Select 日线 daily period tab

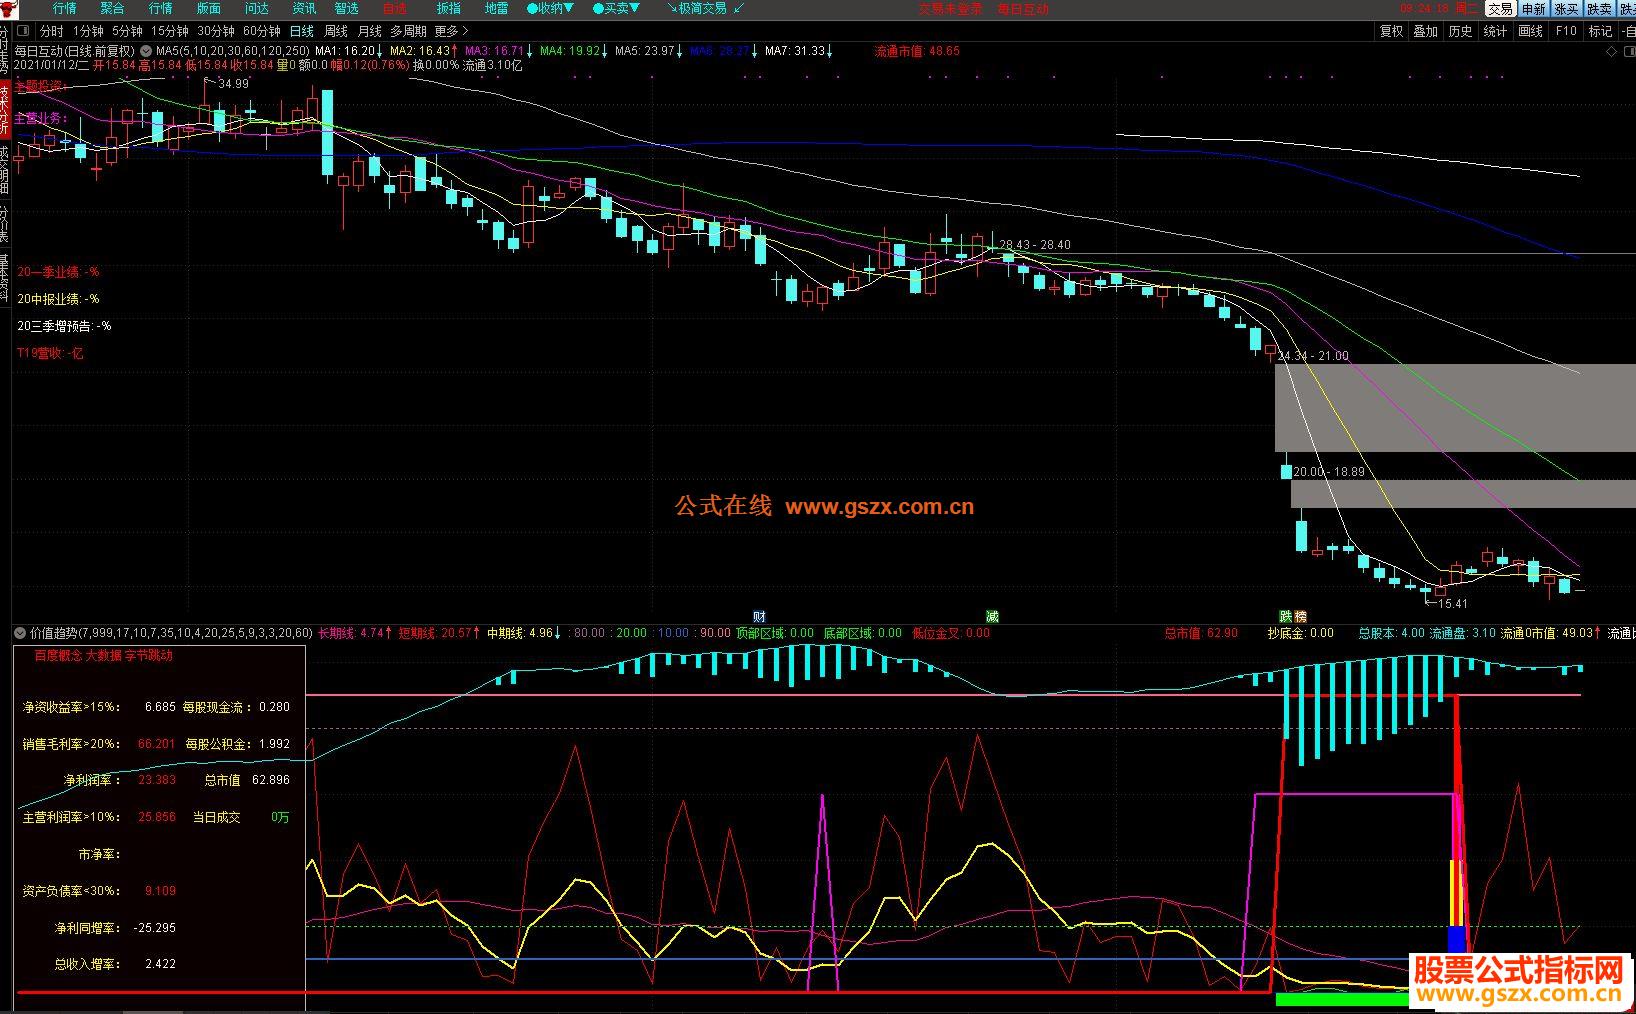301,31
